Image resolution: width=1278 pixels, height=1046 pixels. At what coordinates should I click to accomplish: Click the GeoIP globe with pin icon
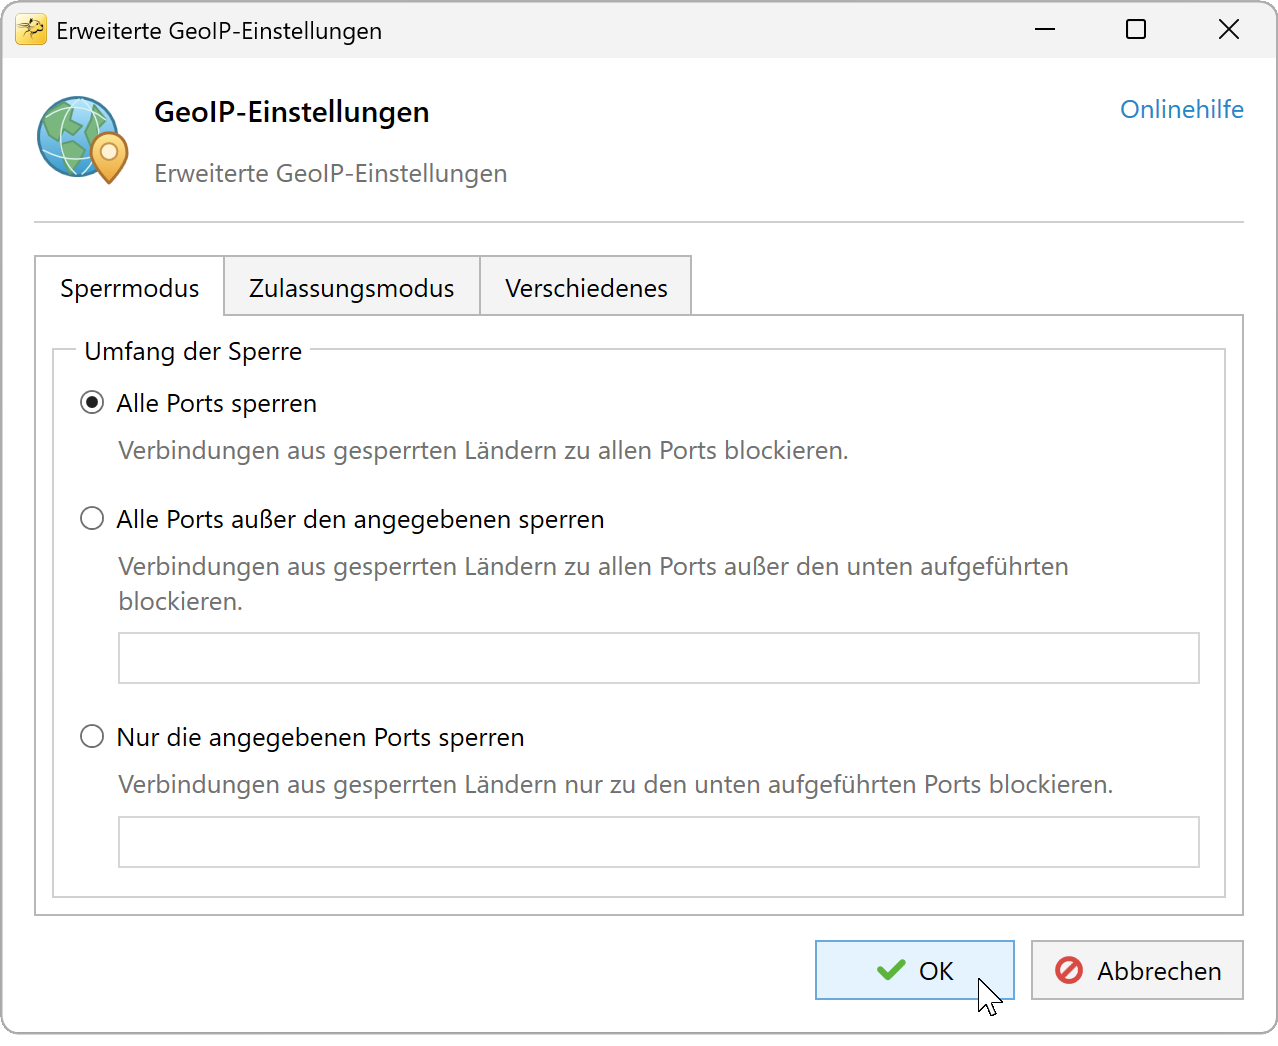click(83, 139)
